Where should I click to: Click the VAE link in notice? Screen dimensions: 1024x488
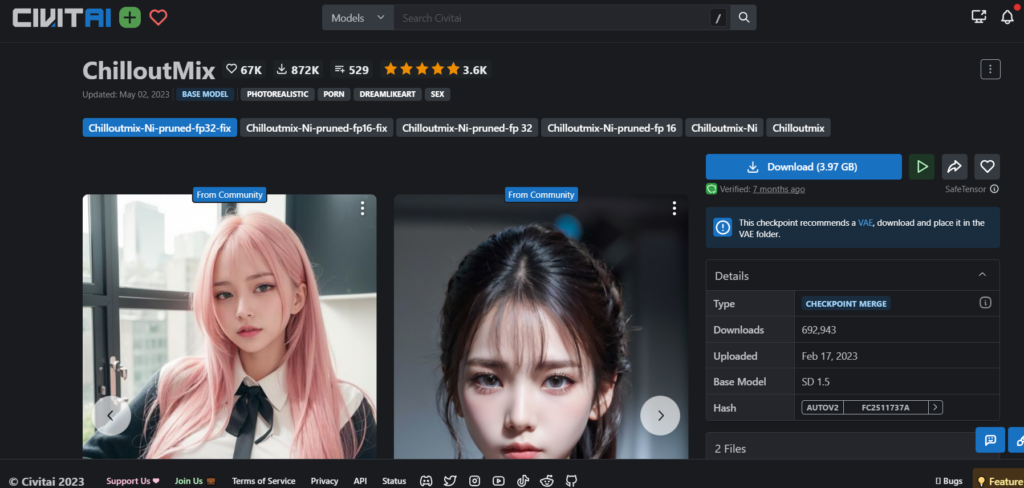click(x=865, y=222)
